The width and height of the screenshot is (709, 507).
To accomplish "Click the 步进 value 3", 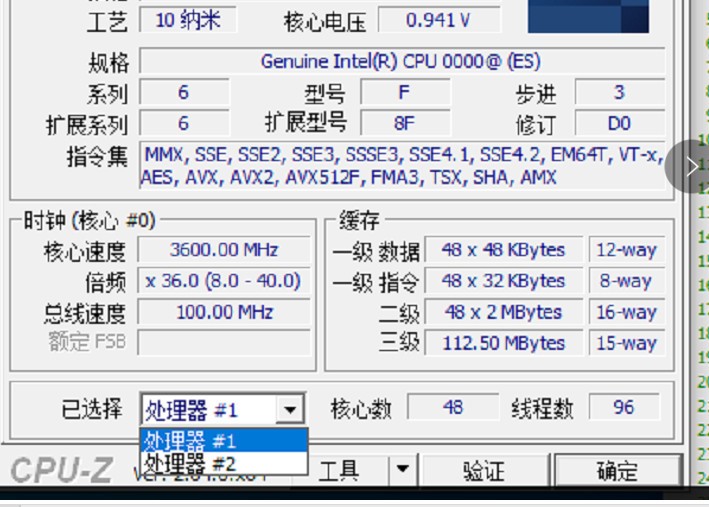I will [x=619, y=92].
